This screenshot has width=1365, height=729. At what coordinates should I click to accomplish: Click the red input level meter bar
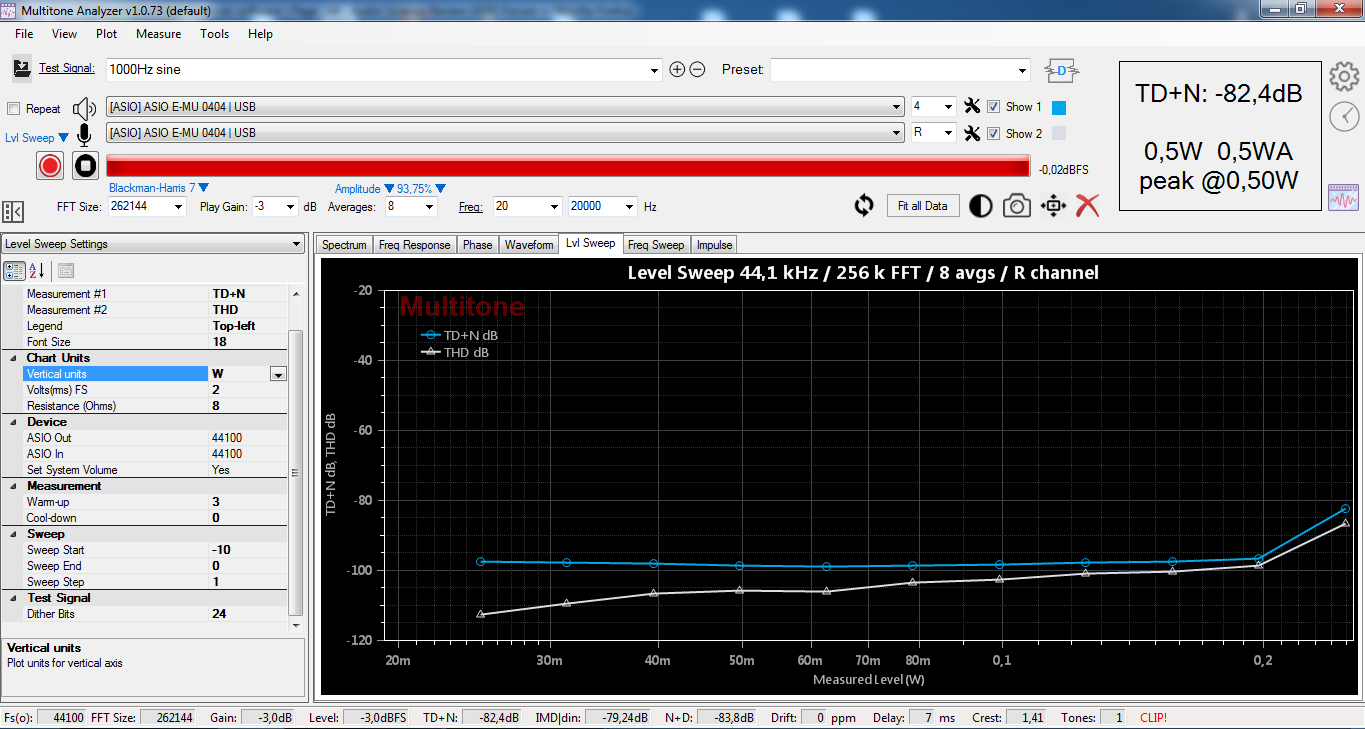pyautogui.click(x=568, y=166)
